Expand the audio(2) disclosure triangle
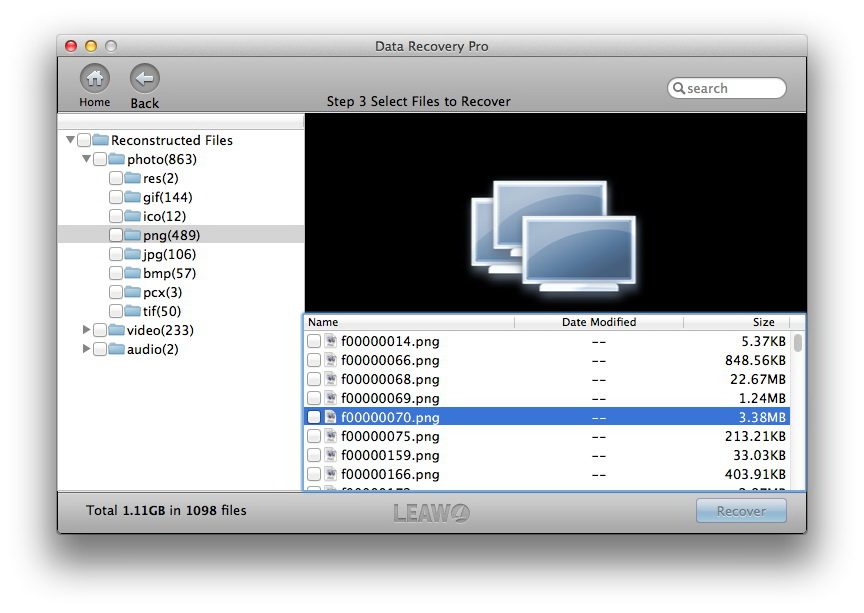Viewport: 864px width, 613px height. tap(86, 348)
